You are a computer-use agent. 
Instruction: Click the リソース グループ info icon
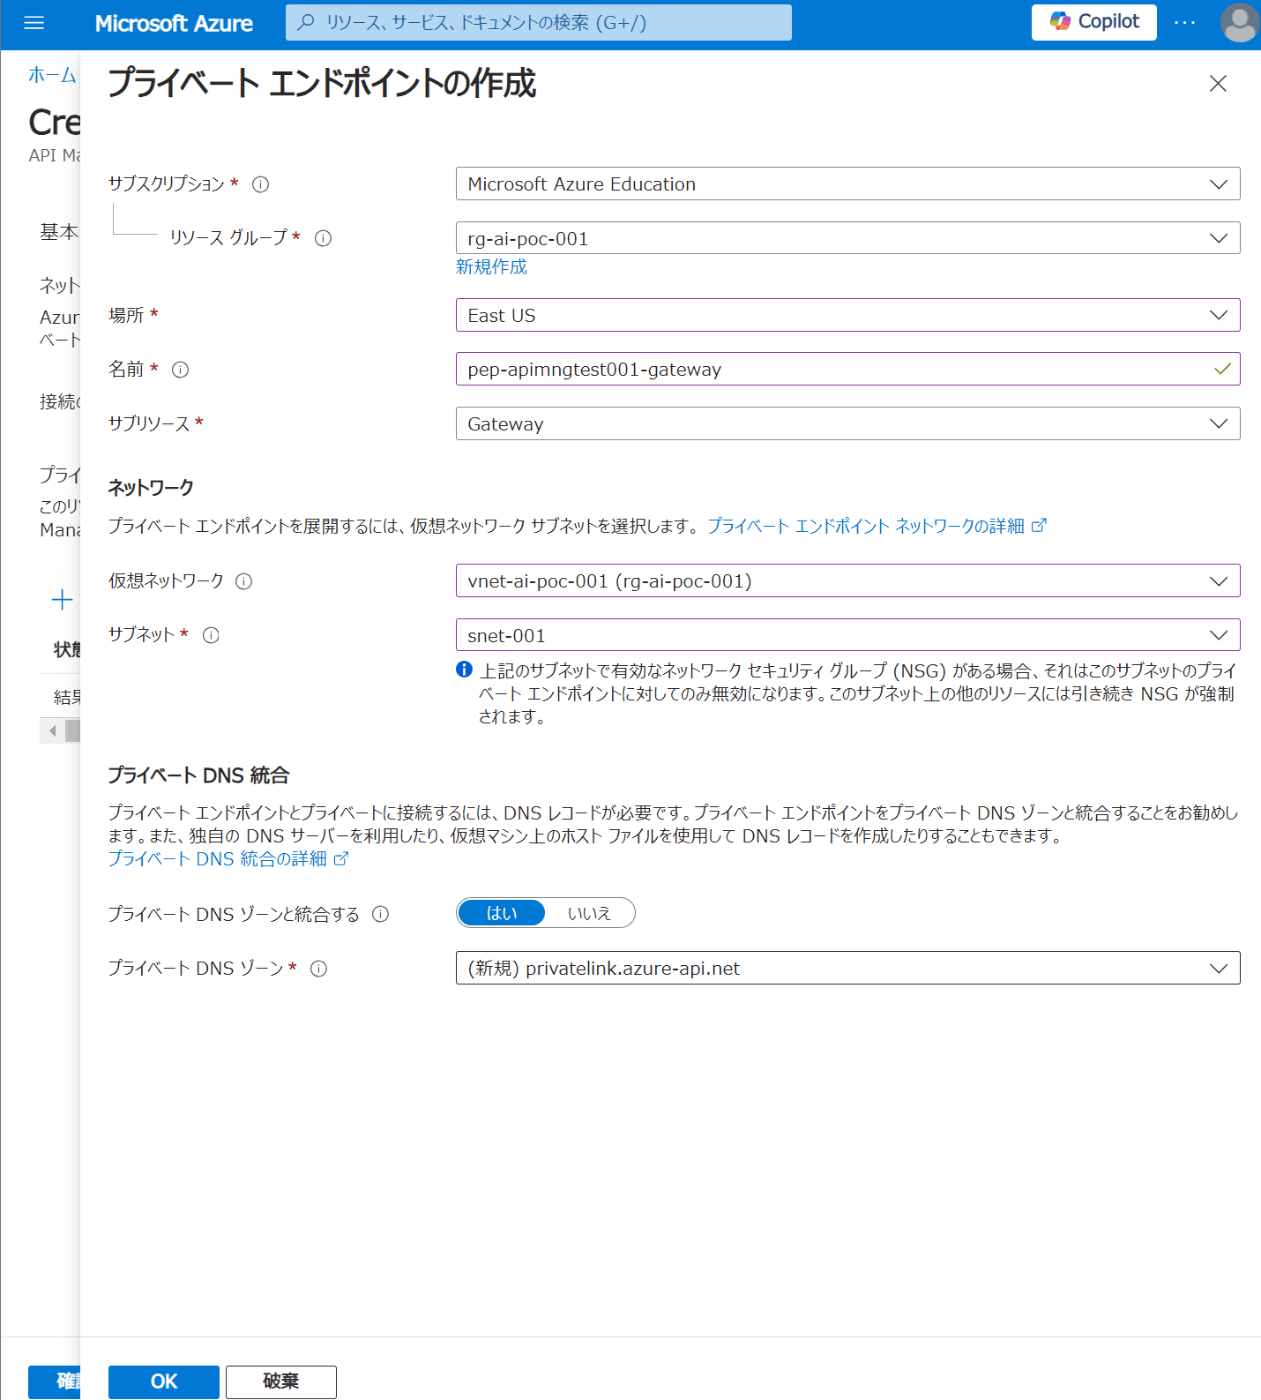tap(324, 238)
